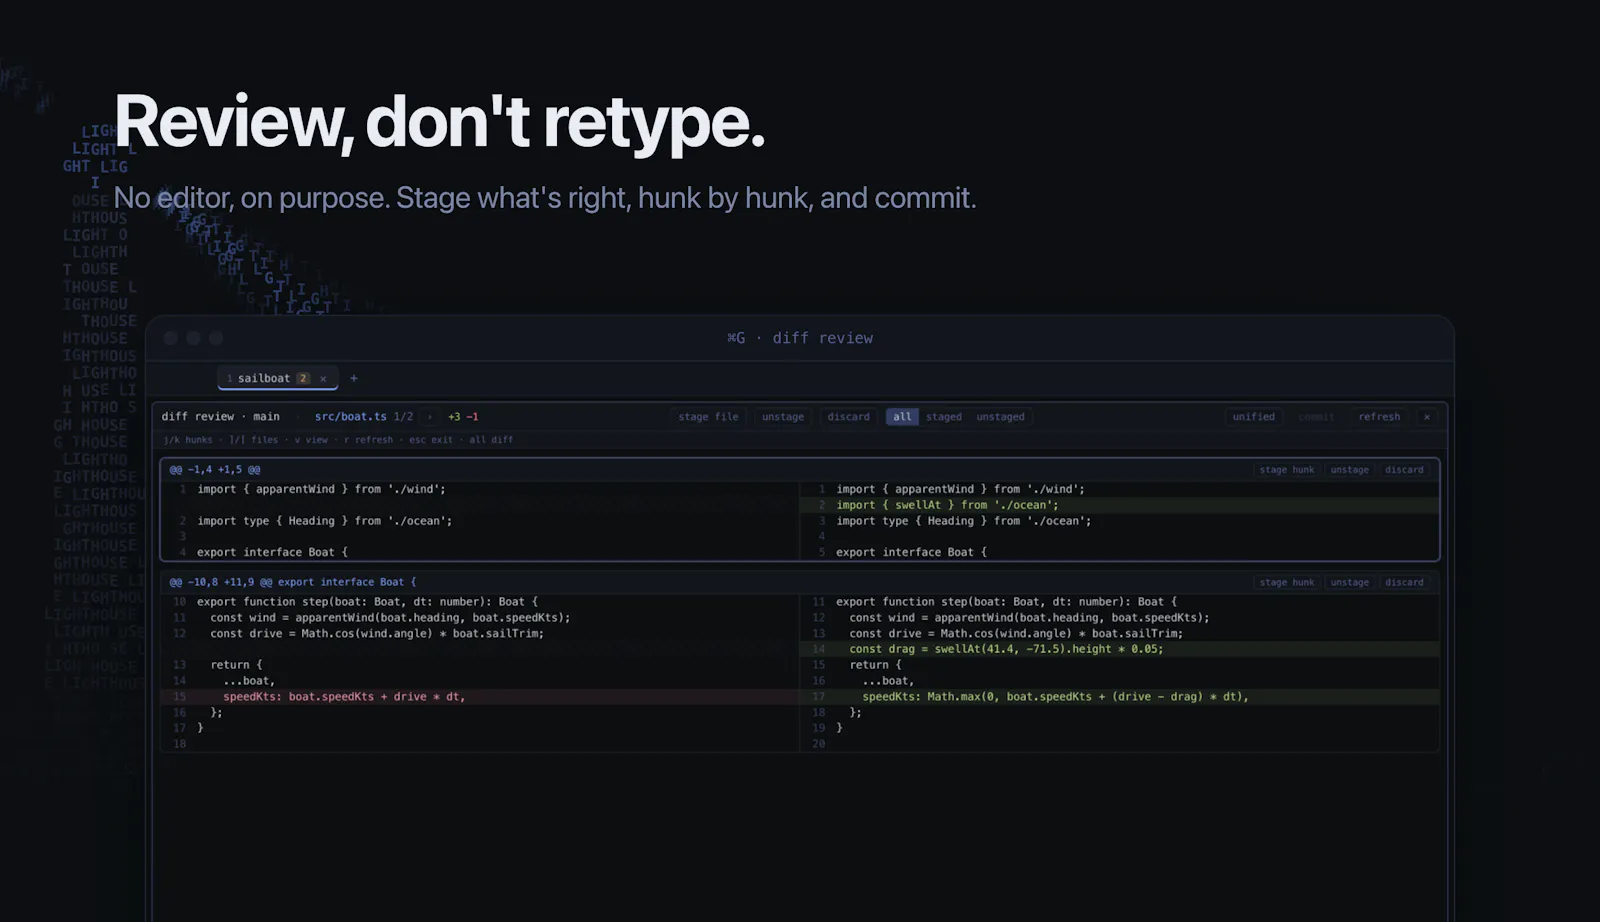This screenshot has width=1600, height=922.
Task: Go to previous file arrow
Action: (298, 417)
